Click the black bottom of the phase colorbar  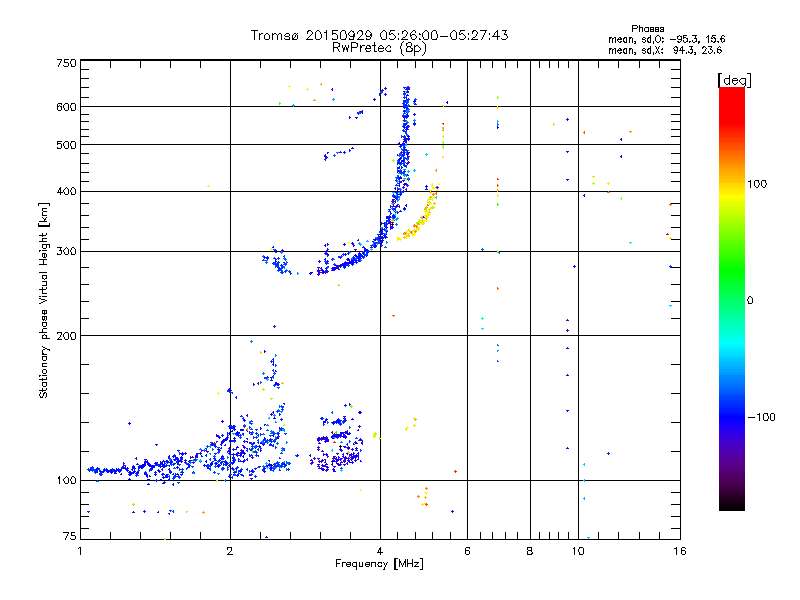pos(732,503)
